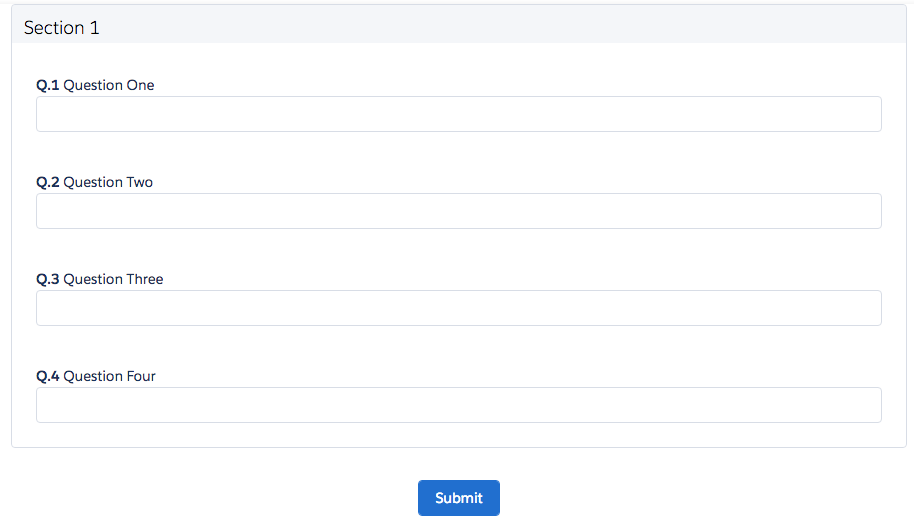Click the 'Question One' label text
The height and width of the screenshot is (526, 914).
click(x=108, y=85)
